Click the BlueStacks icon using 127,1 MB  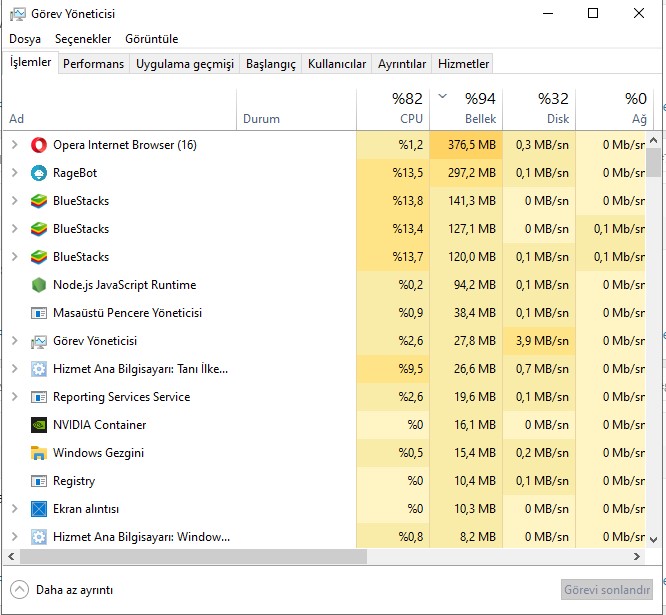(x=39, y=229)
